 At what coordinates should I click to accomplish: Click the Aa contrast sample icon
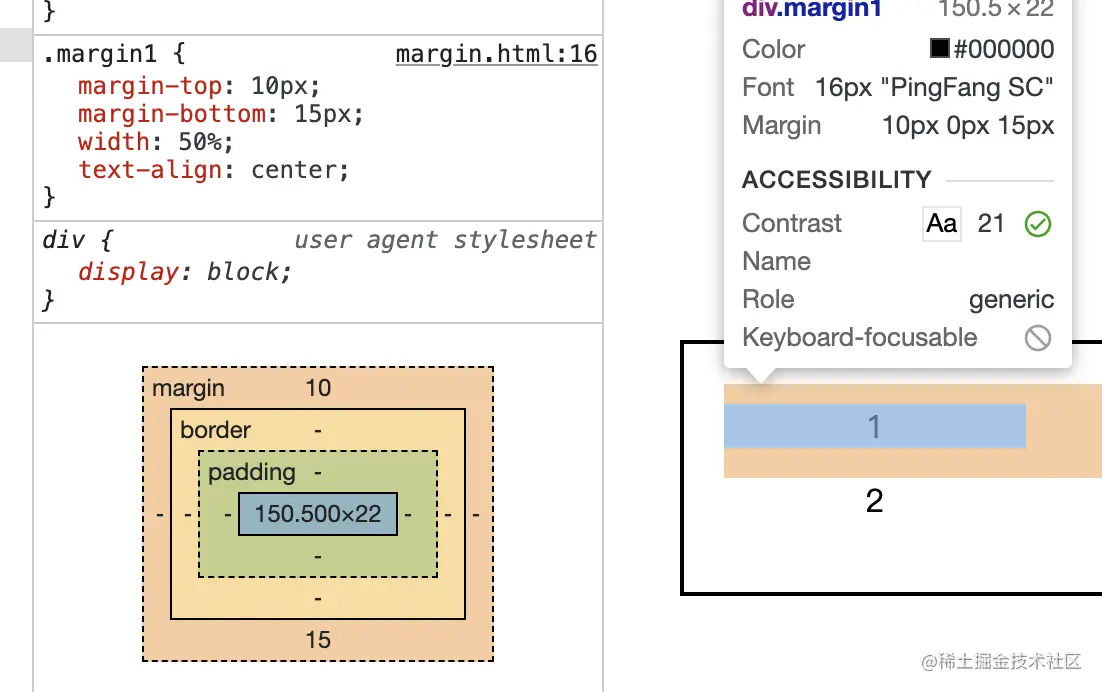[x=941, y=224]
